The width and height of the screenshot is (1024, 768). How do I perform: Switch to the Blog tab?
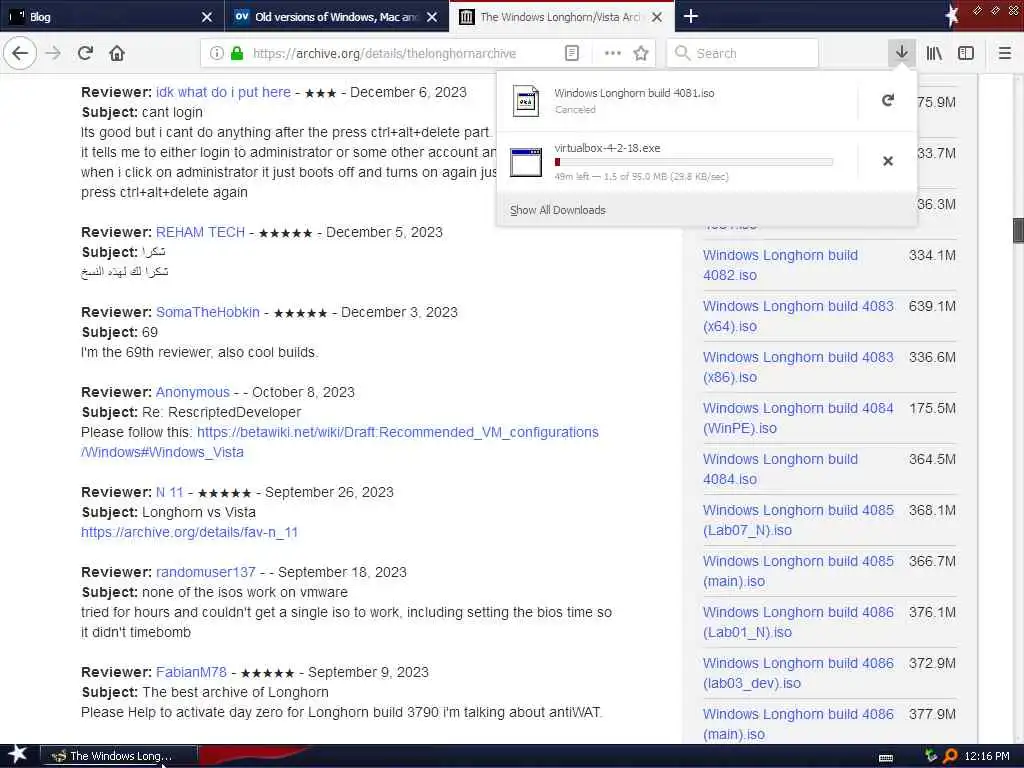(x=111, y=17)
